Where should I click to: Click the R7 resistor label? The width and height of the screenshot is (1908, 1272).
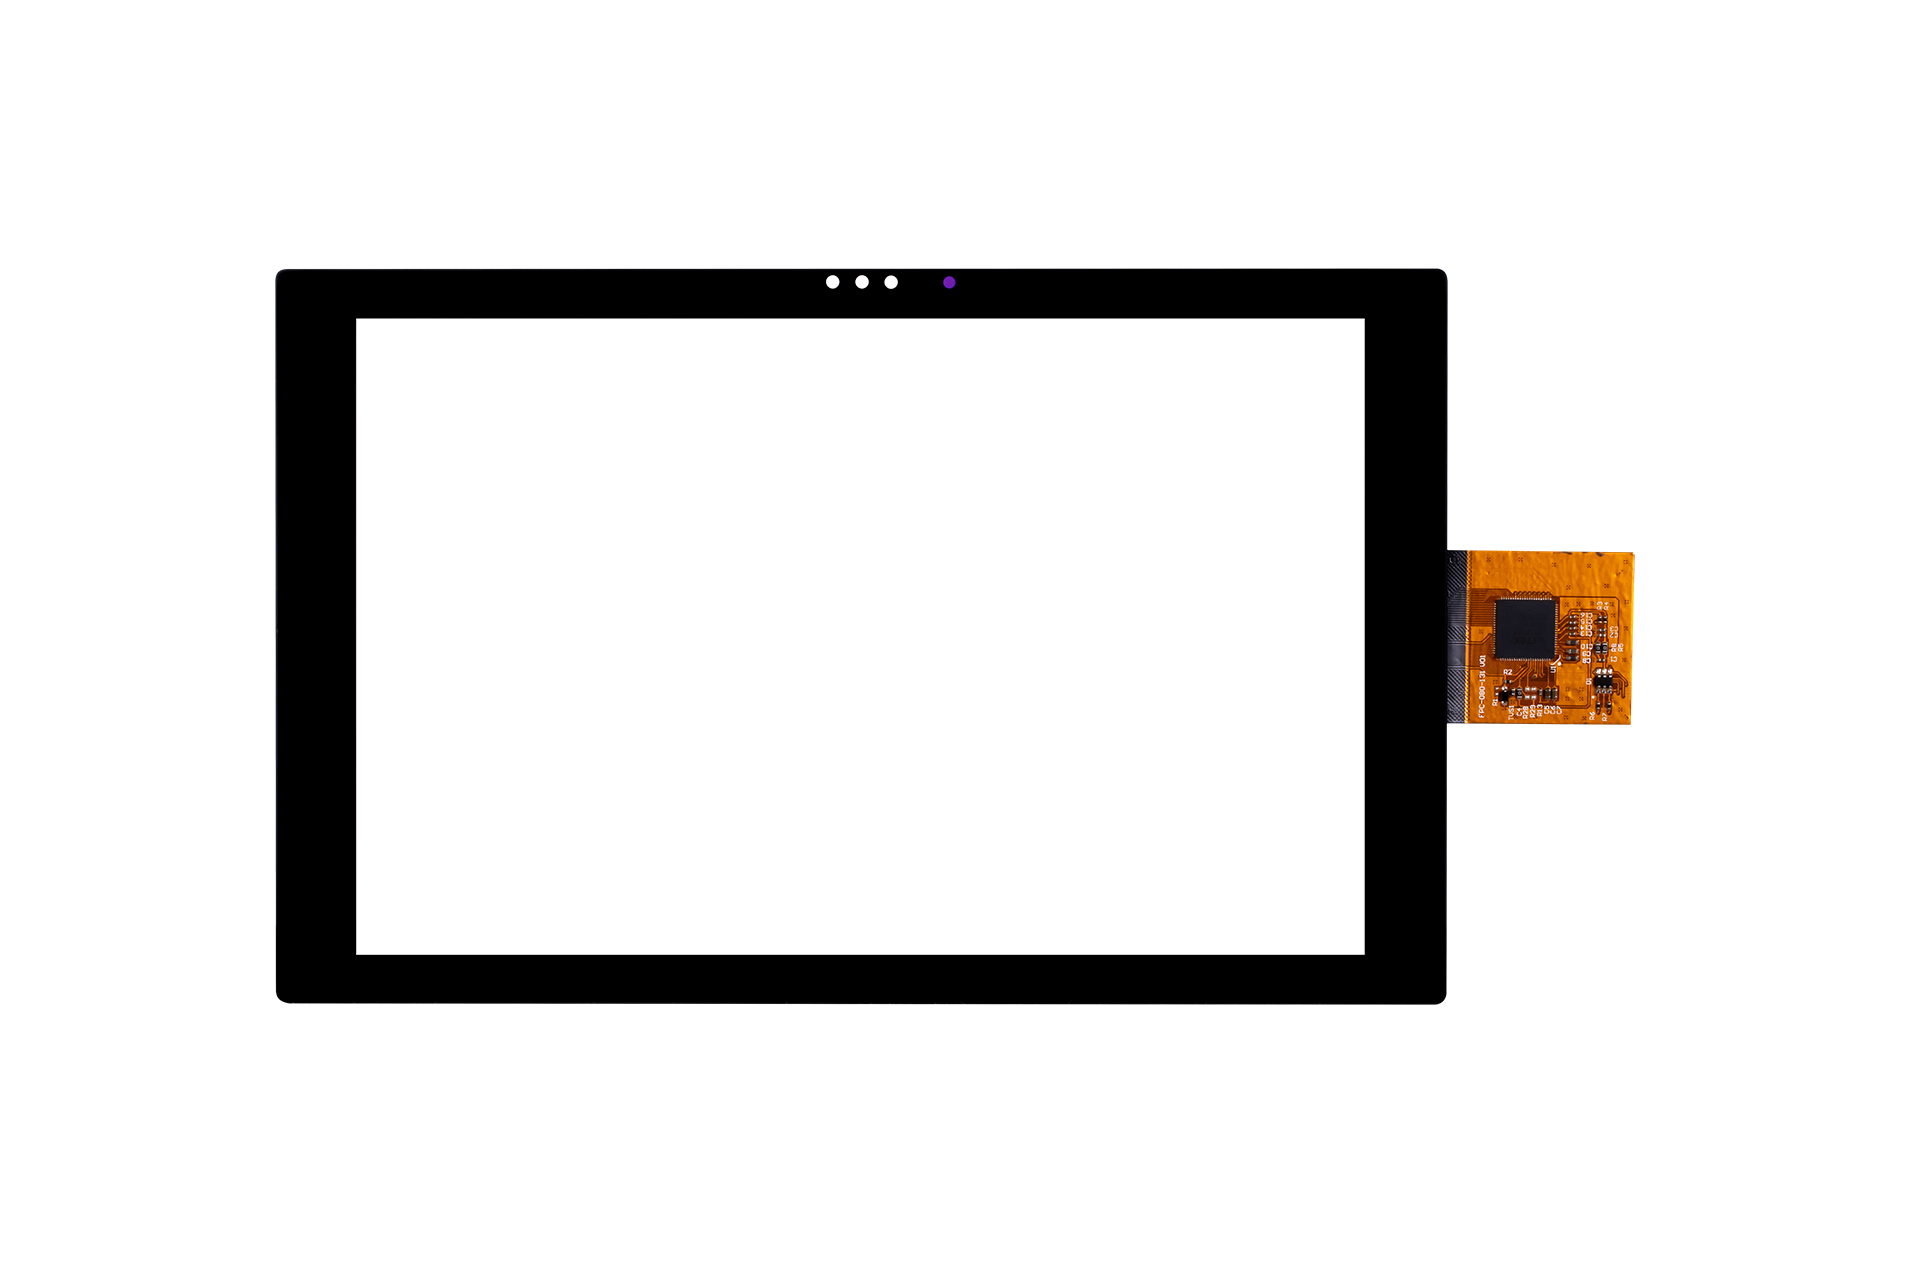[x=1604, y=716]
